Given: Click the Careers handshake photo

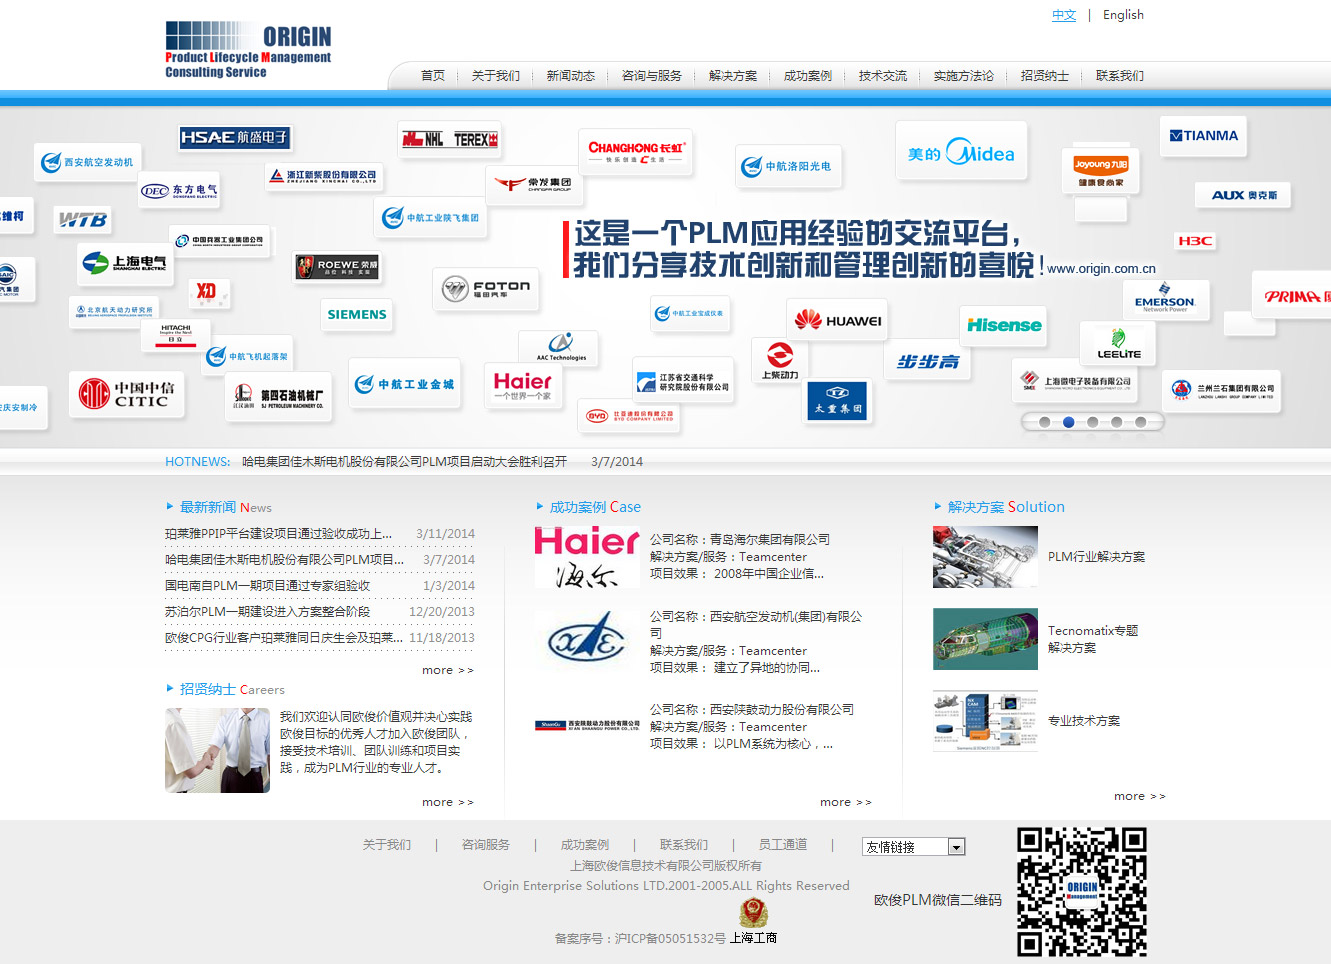Looking at the screenshot, I should [217, 750].
